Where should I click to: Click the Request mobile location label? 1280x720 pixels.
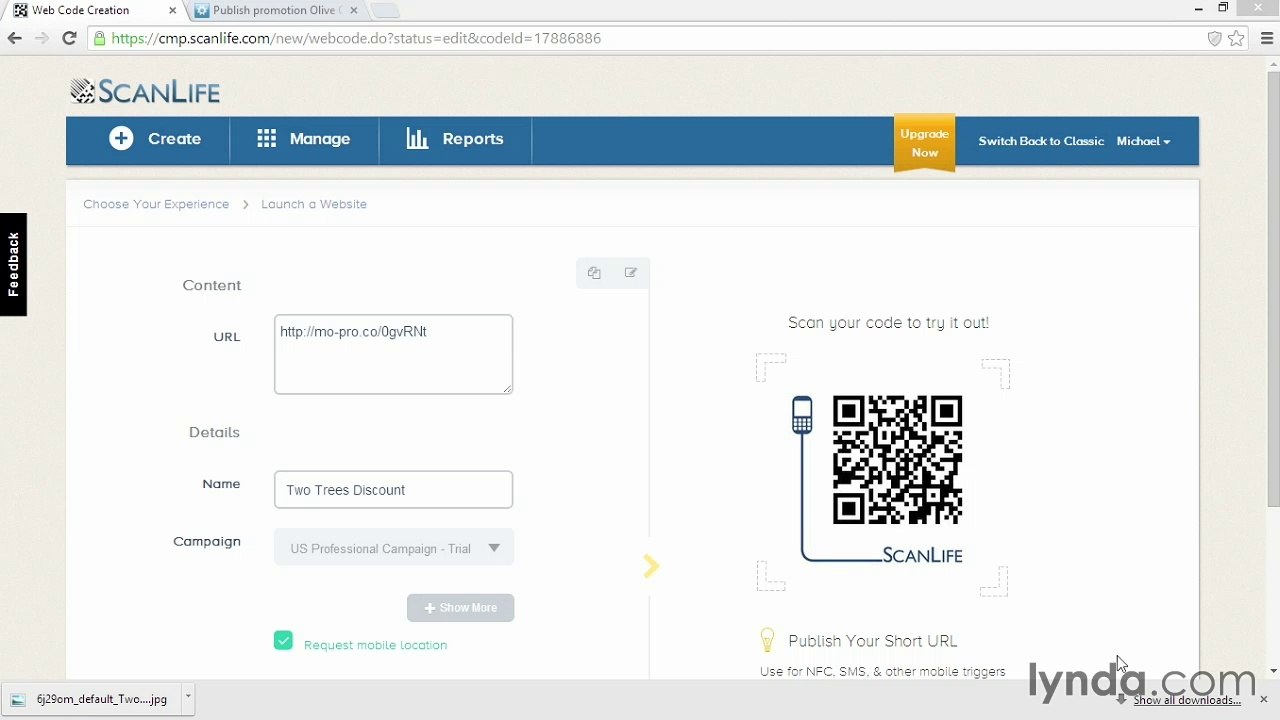[x=375, y=645]
